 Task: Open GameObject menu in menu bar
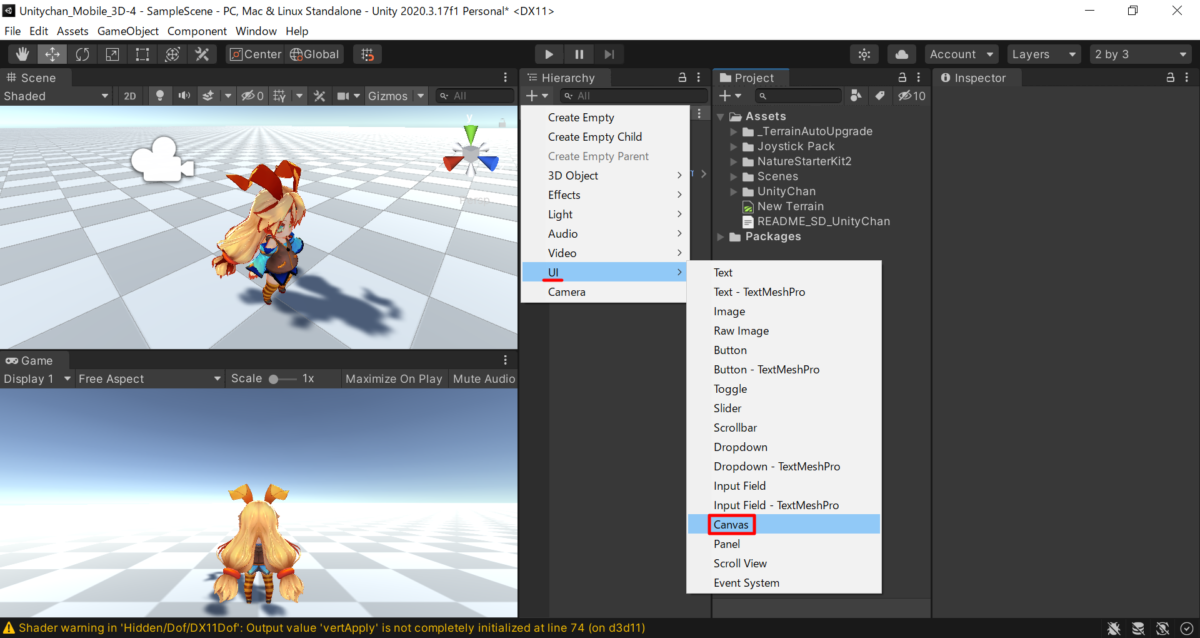coord(129,31)
